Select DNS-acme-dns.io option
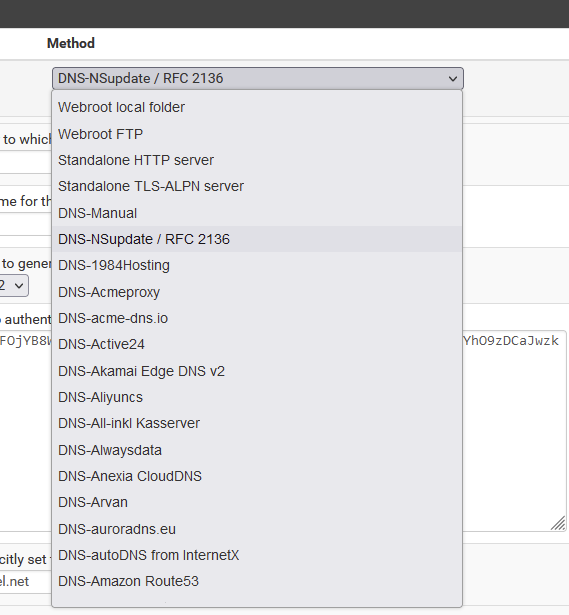The width and height of the screenshot is (569, 615). tap(257, 318)
